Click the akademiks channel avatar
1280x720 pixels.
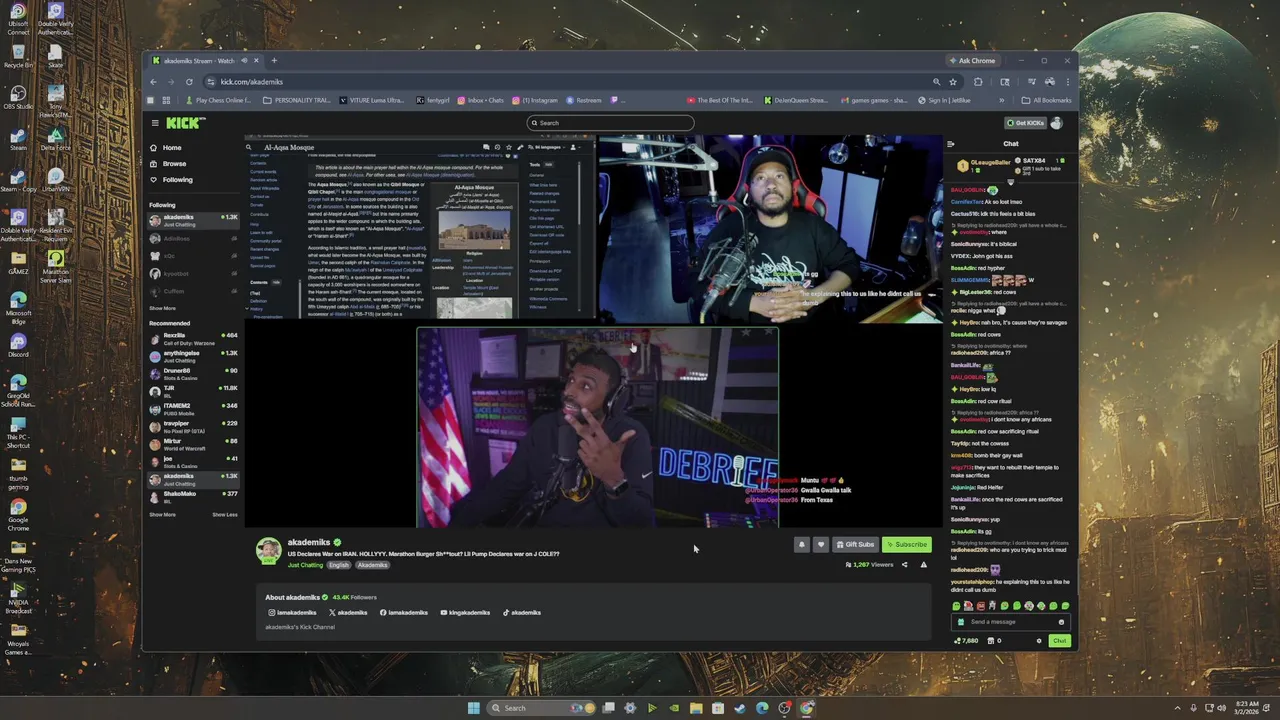click(268, 551)
